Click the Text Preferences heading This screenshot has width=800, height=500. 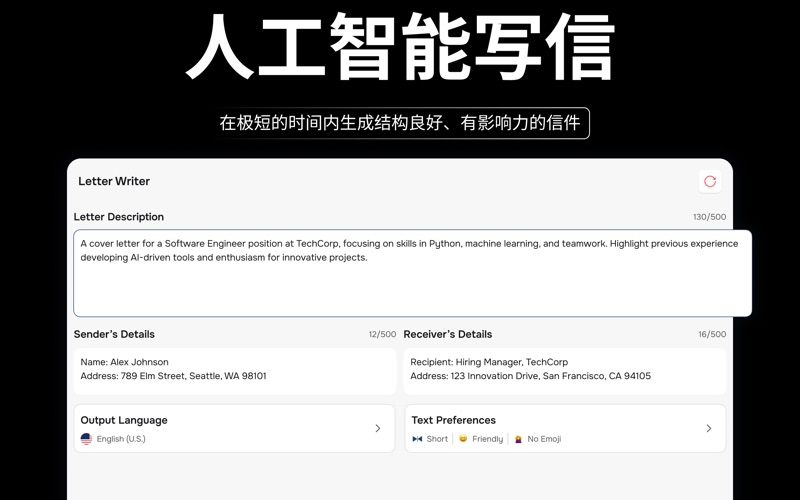click(454, 420)
